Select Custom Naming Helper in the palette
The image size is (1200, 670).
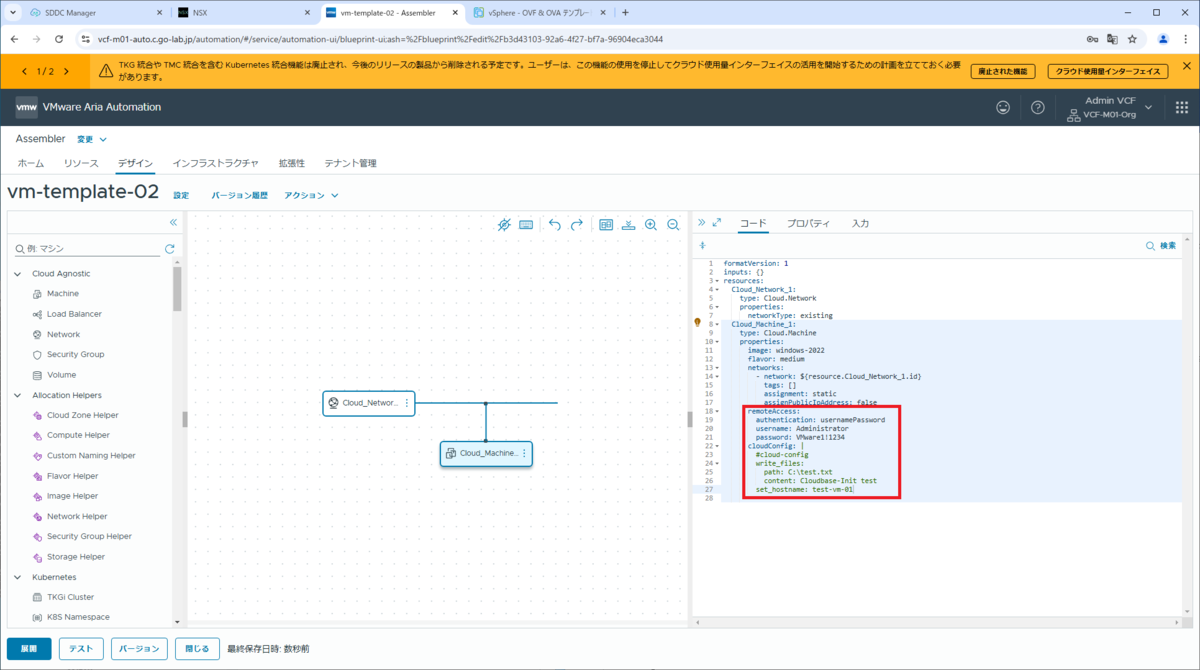click(x=89, y=456)
